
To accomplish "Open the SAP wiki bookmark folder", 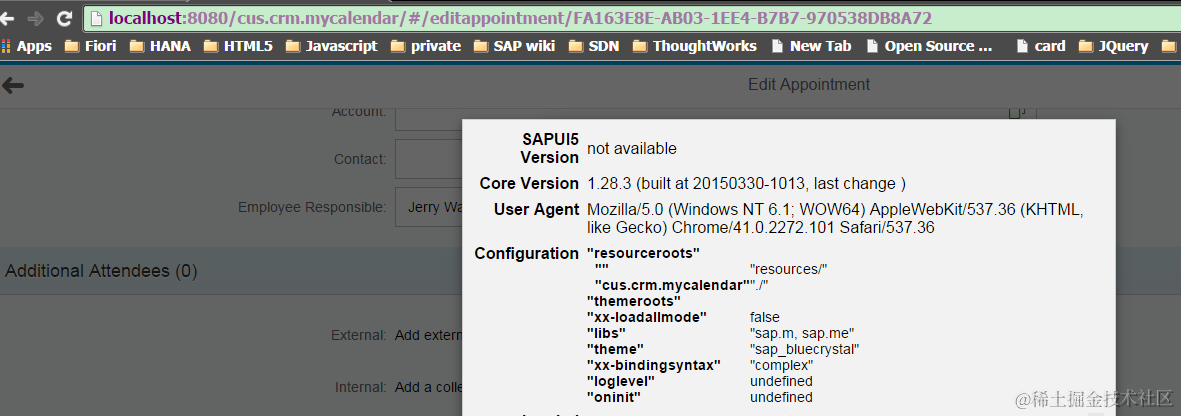I will [514, 46].
